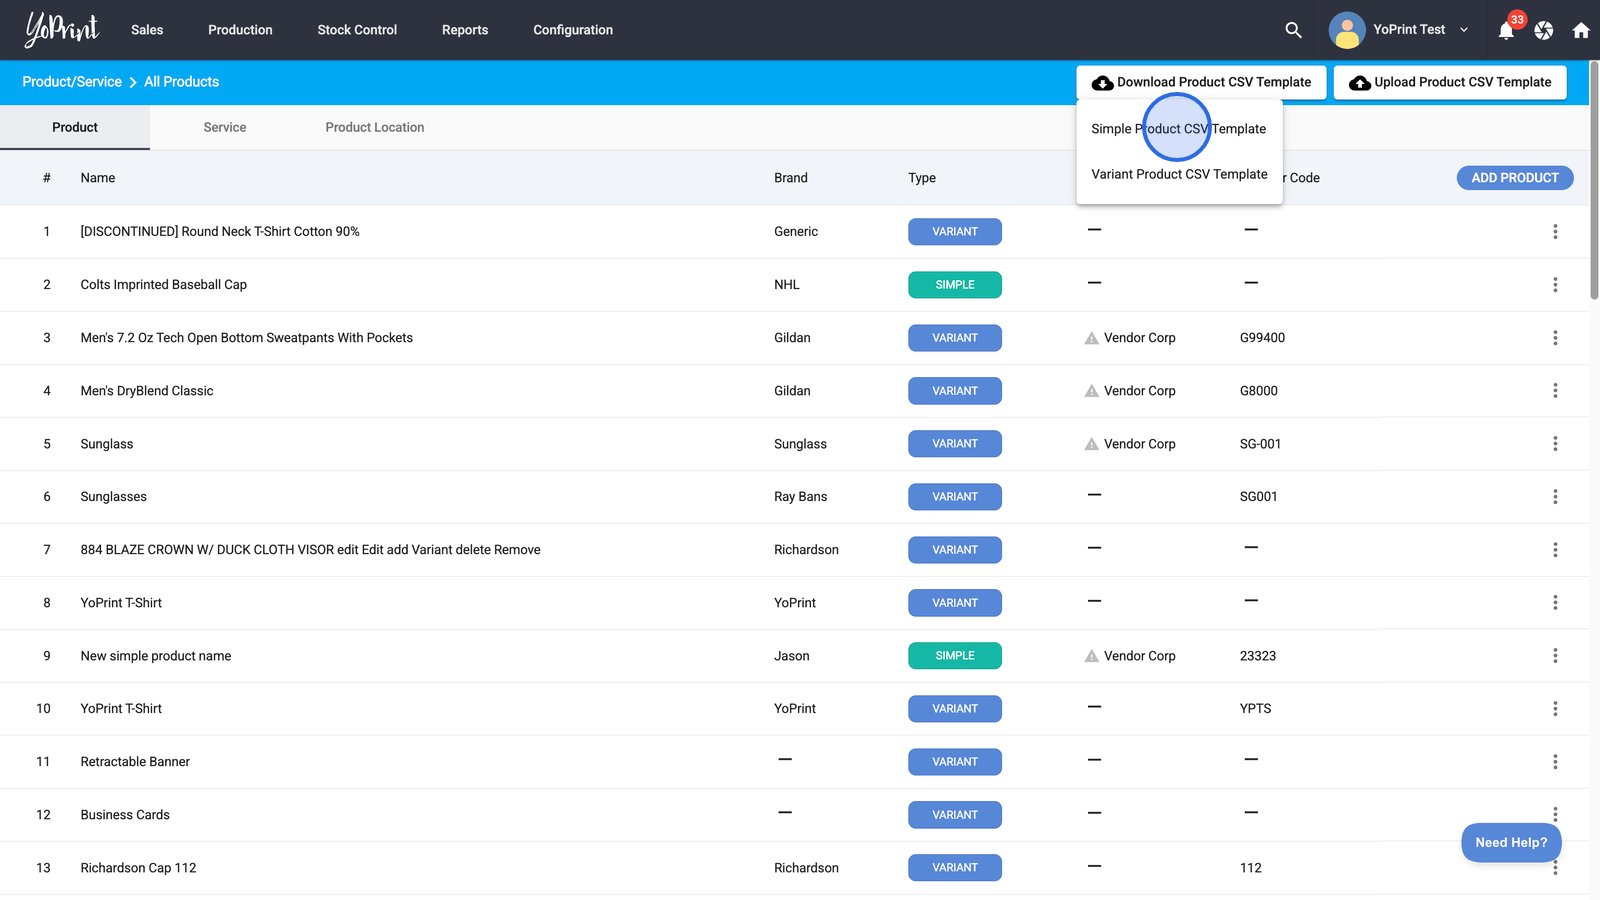Open three-dot menu for Colts Imprinted Baseball Cap
Viewport: 1600px width, 900px height.
coord(1555,285)
